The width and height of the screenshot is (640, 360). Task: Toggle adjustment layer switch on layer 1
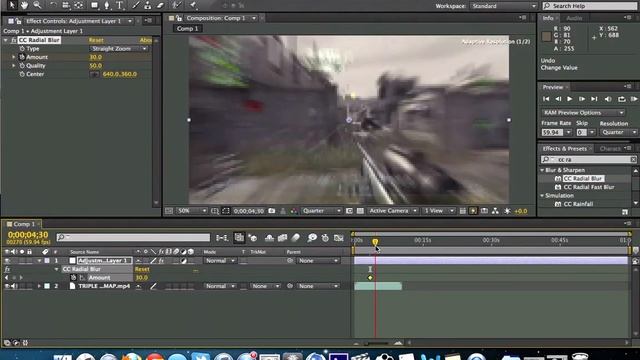(184, 260)
